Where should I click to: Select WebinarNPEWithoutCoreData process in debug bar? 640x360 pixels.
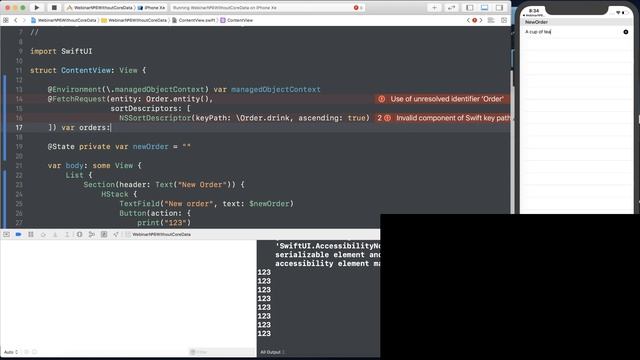[x=158, y=234]
